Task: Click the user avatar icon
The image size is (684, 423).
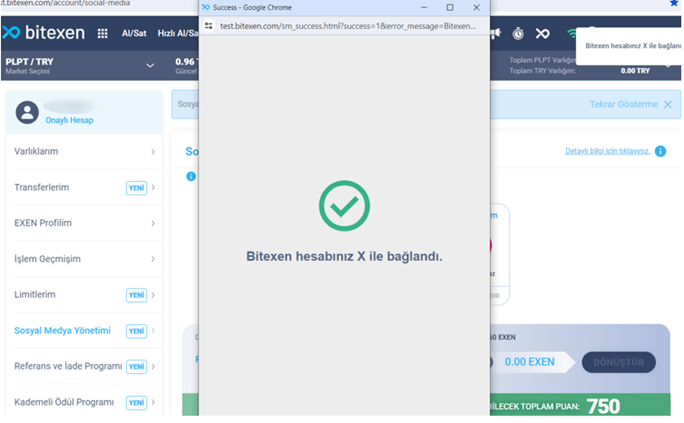Action: tap(27, 113)
